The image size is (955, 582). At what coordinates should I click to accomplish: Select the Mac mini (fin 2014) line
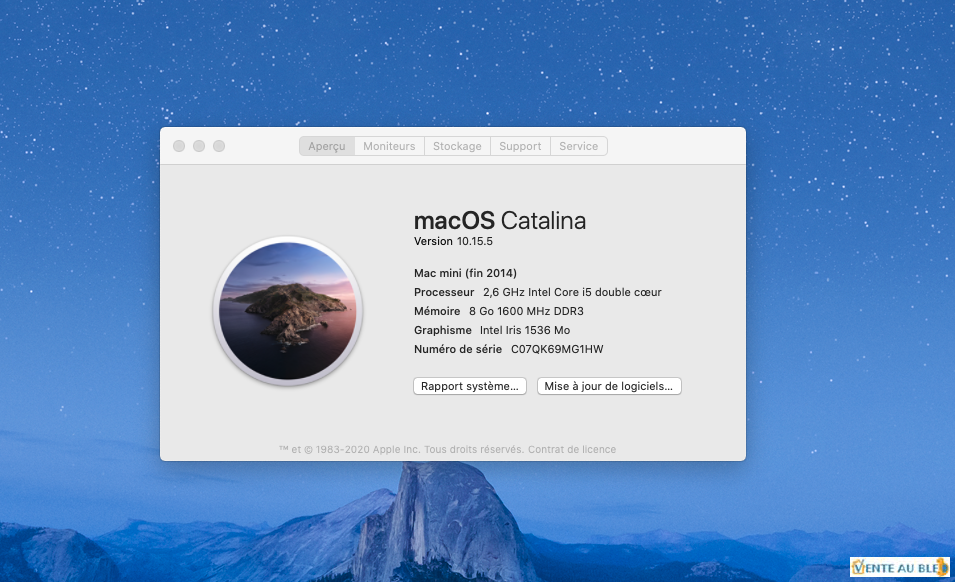[465, 273]
